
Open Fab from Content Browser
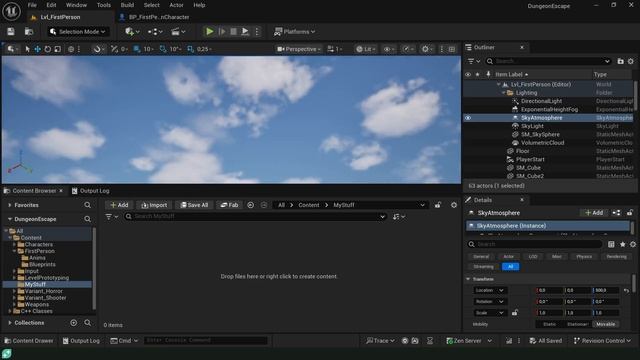229,205
